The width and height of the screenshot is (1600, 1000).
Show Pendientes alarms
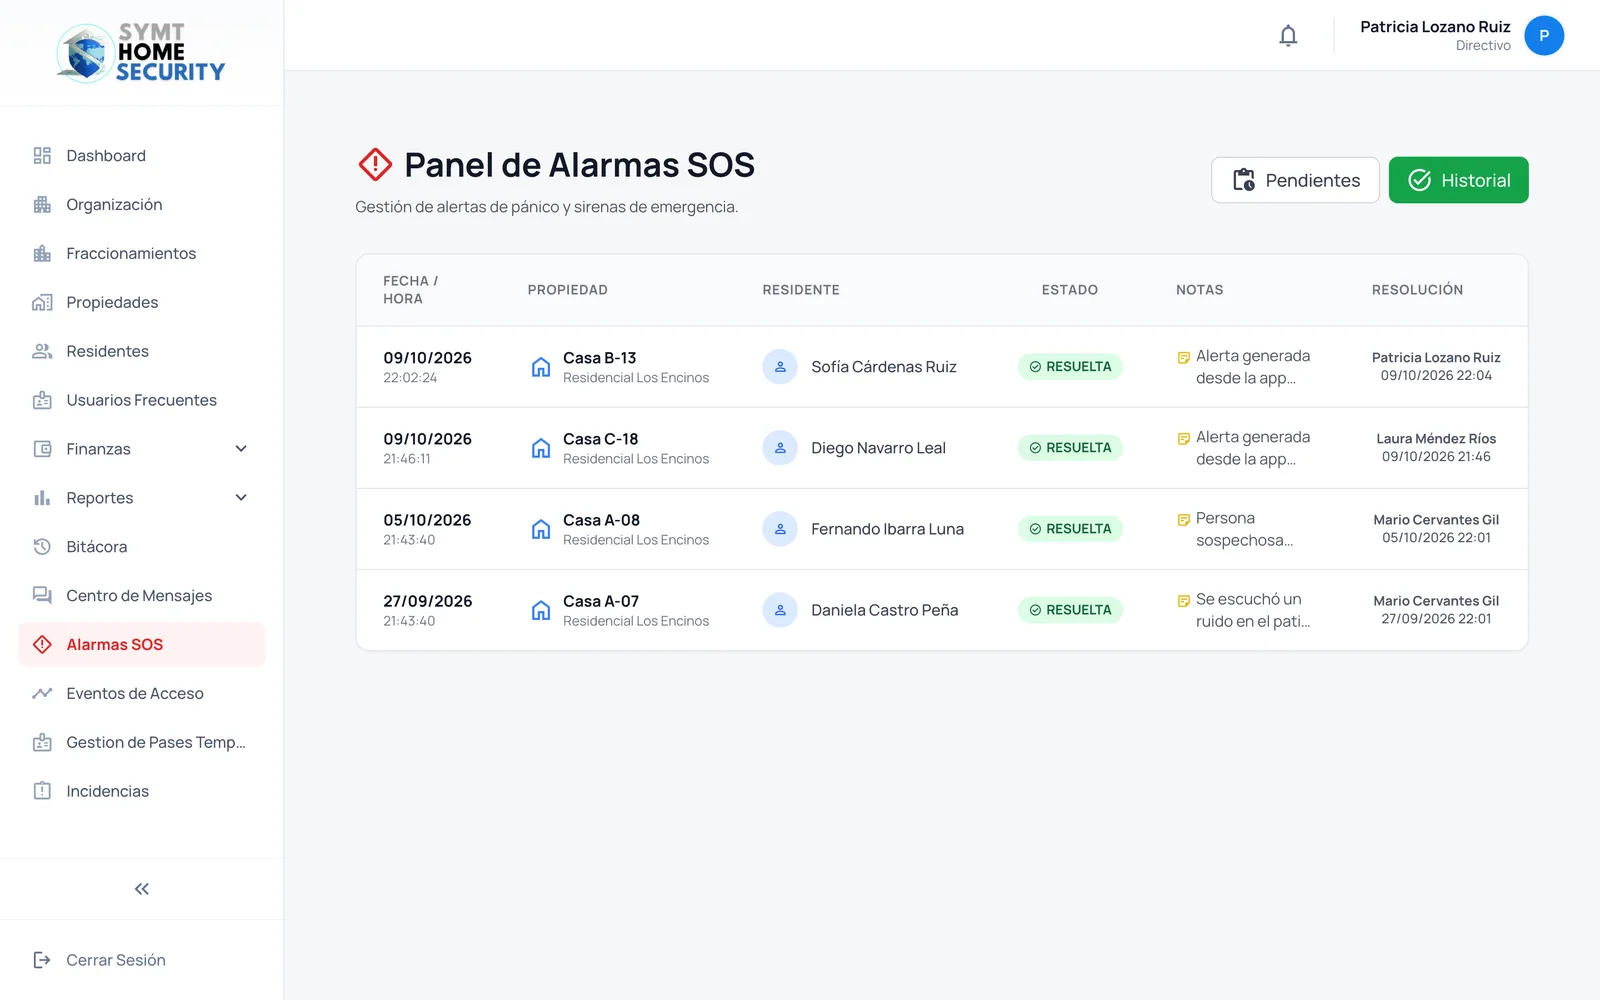1295,180
